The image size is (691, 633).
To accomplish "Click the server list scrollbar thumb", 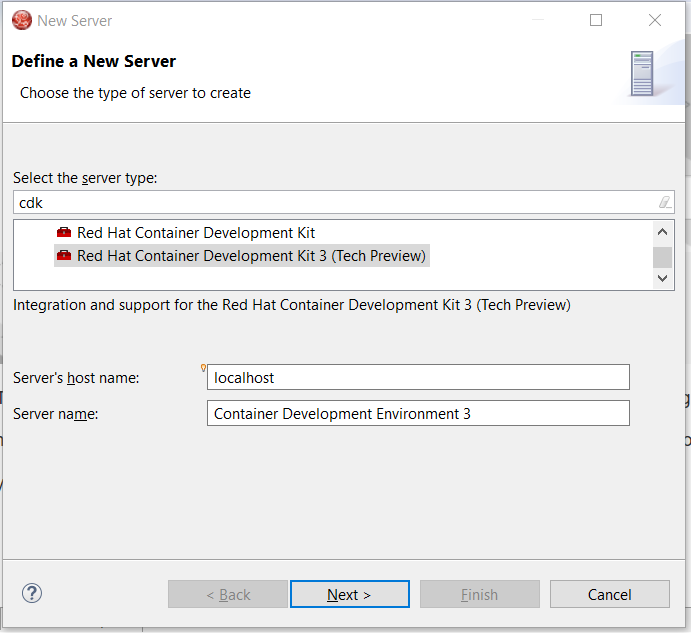I will coord(662,257).
